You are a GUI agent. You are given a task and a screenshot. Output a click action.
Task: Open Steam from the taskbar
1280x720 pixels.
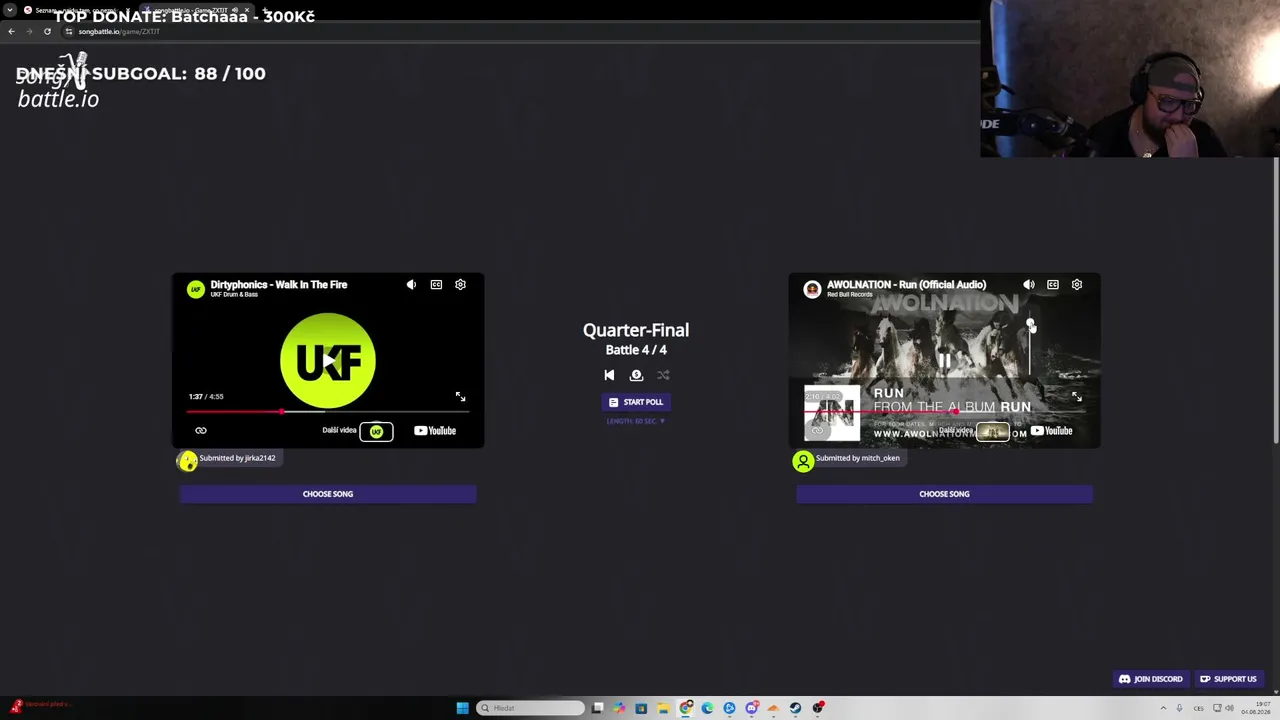(795, 708)
